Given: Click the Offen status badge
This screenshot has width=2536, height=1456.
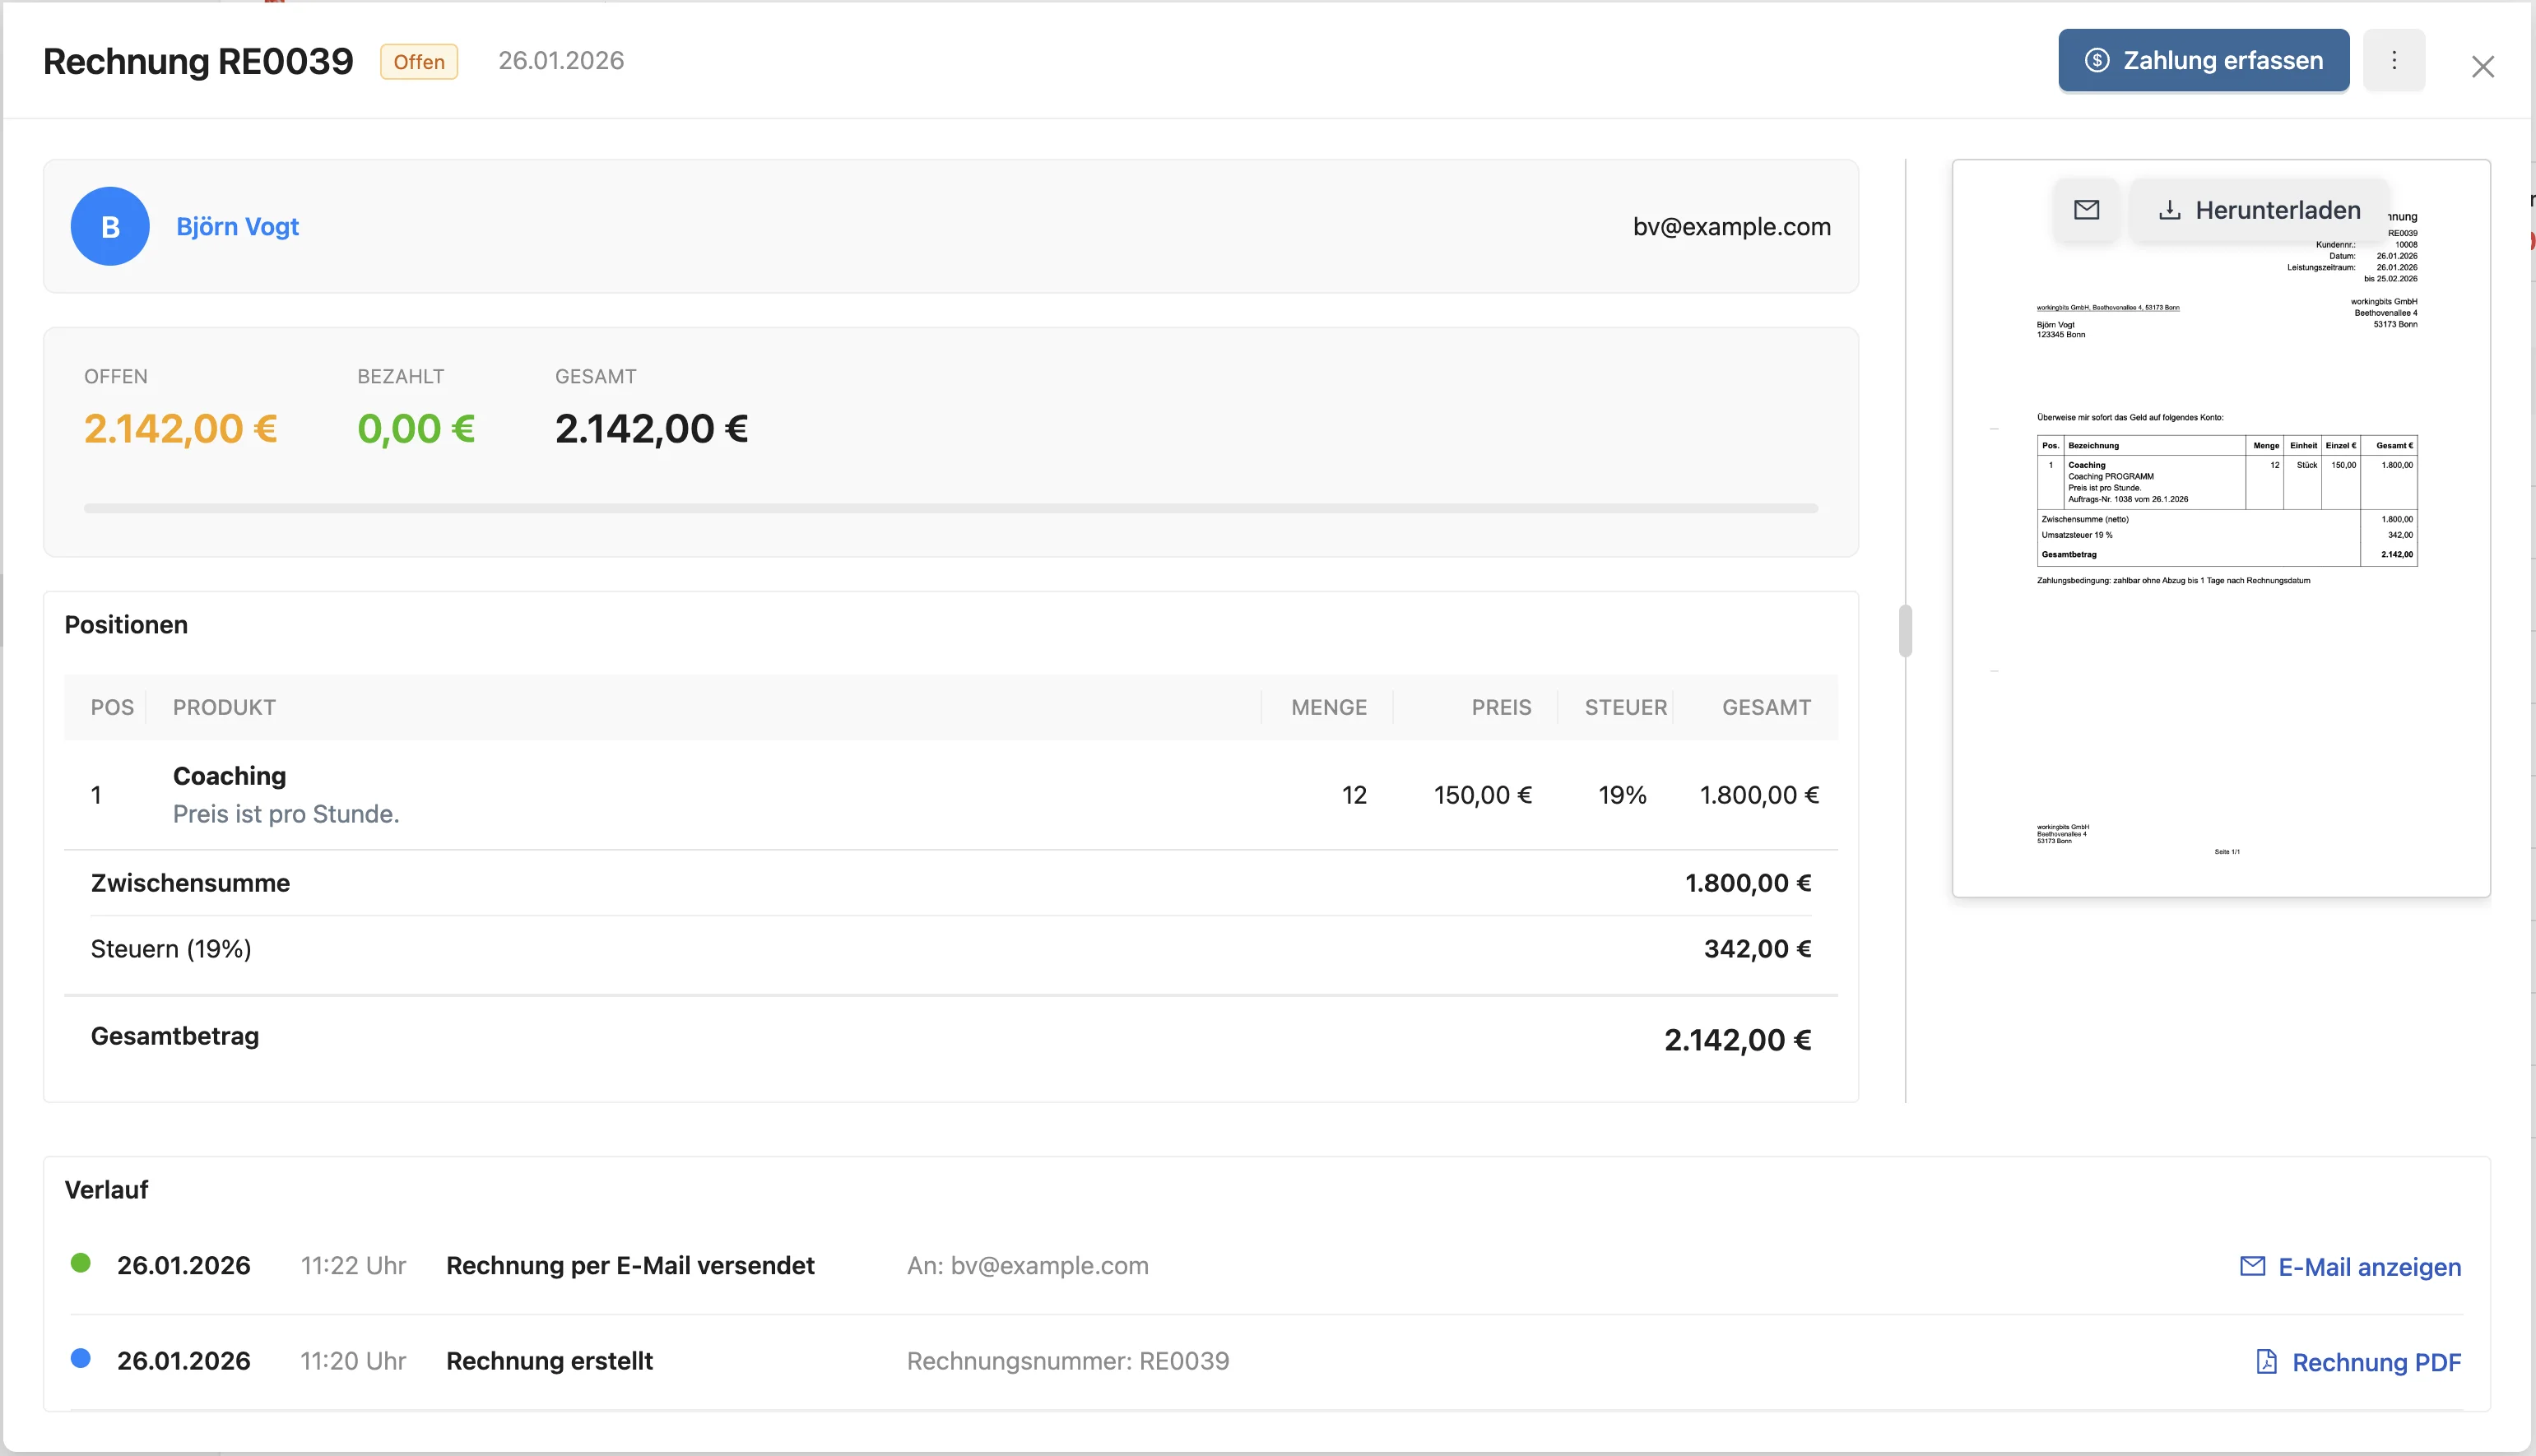Looking at the screenshot, I should 419,62.
